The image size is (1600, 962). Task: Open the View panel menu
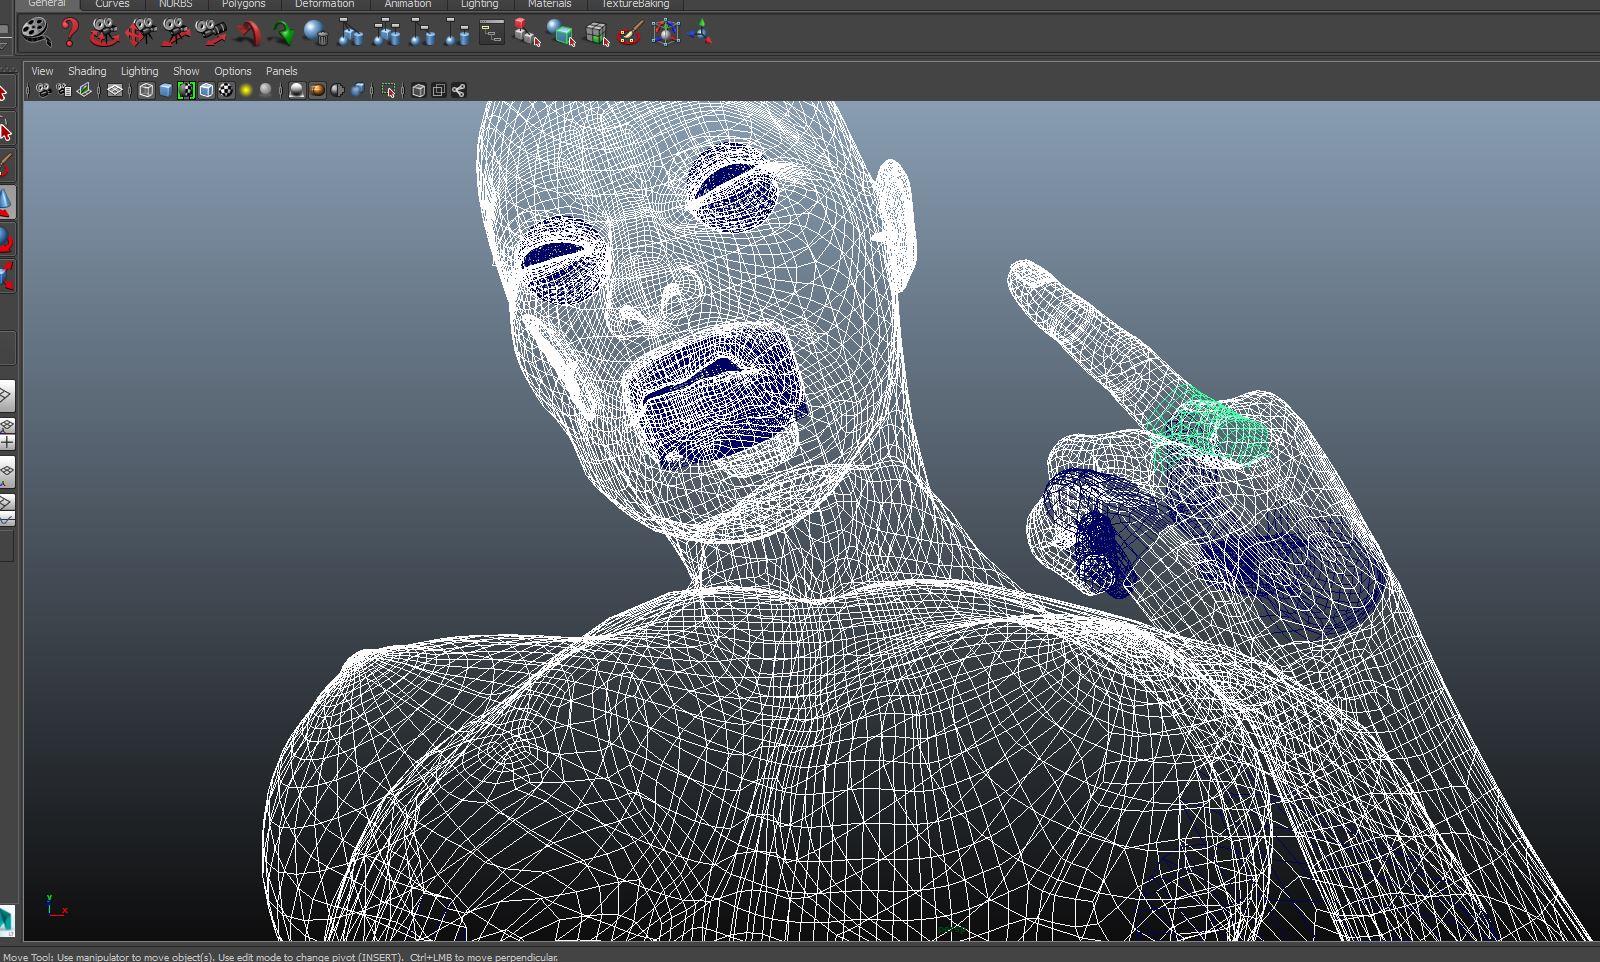click(x=42, y=71)
